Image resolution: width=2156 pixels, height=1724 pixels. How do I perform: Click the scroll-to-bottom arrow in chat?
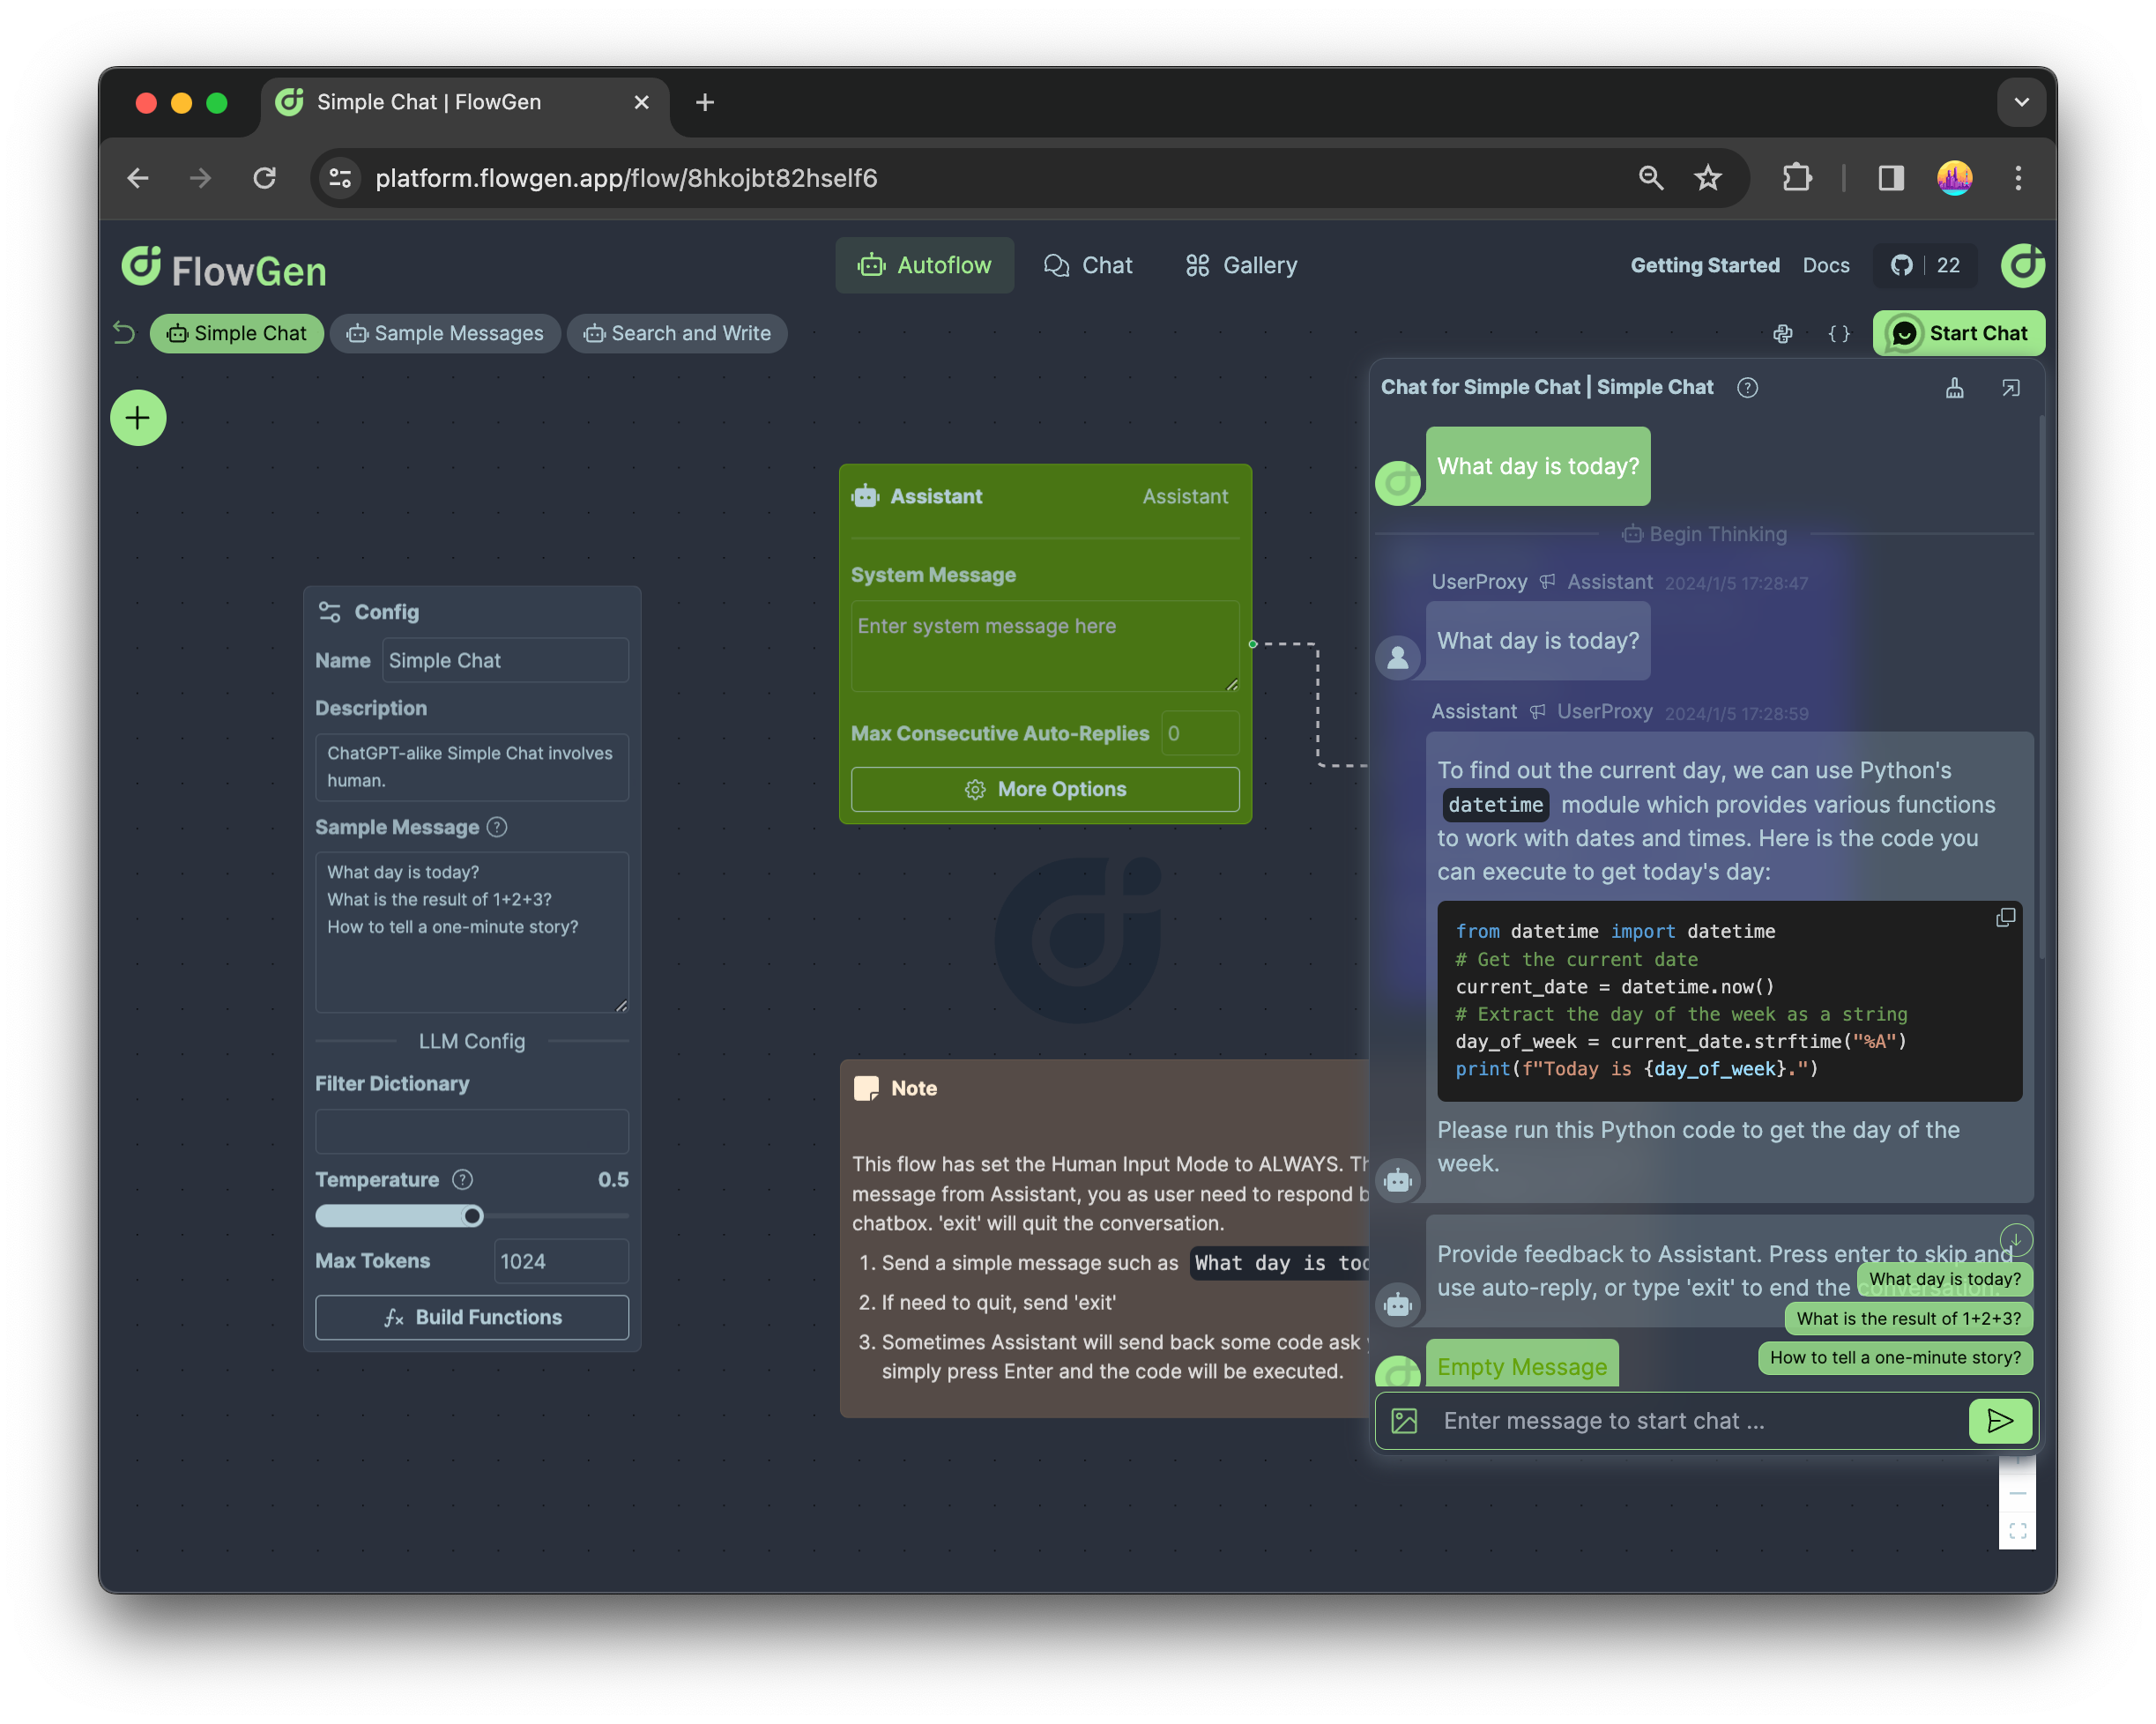pos(2016,1240)
